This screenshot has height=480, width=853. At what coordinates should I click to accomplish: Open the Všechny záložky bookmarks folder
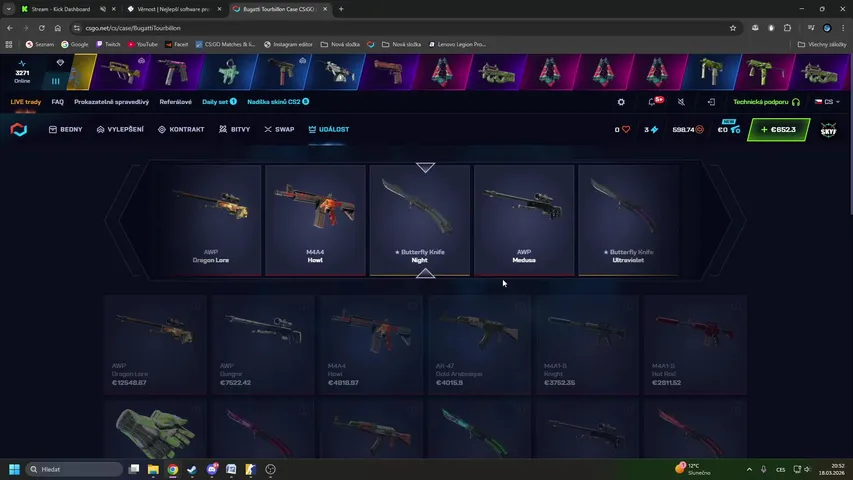point(822,44)
